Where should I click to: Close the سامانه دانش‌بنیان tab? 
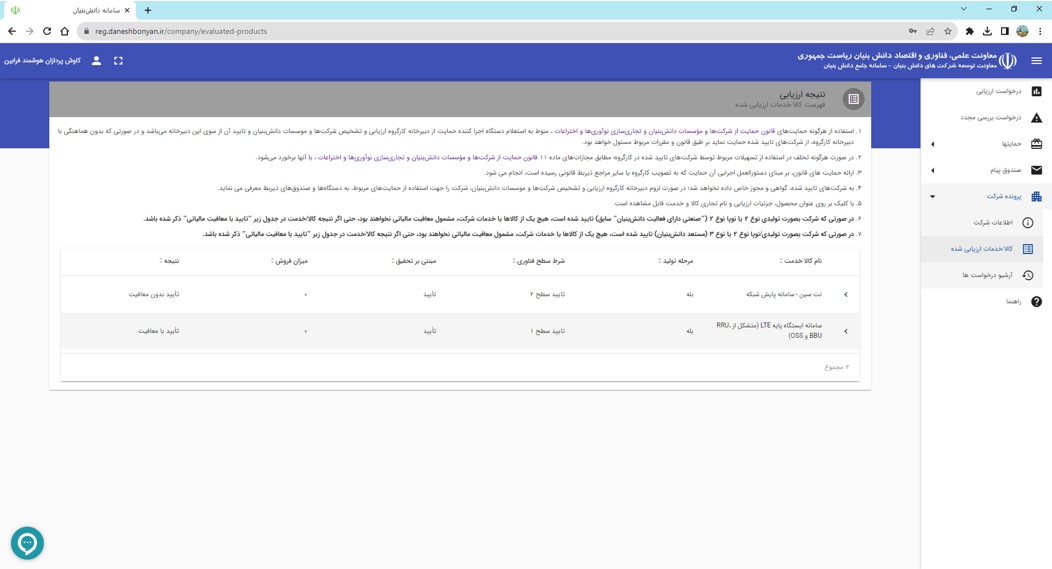(x=127, y=10)
